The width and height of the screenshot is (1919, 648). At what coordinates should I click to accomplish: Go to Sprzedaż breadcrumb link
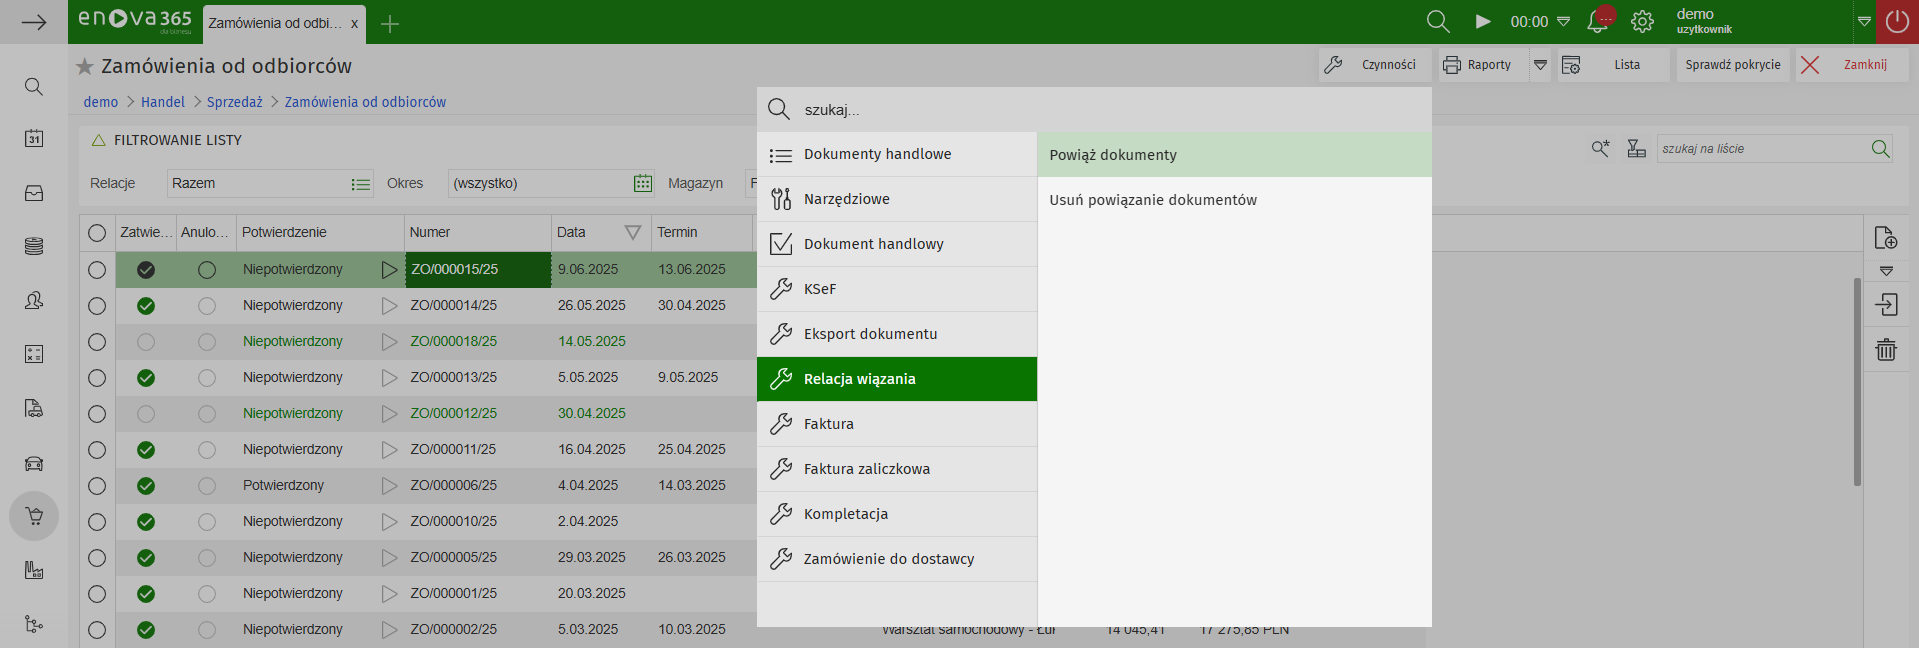pos(234,102)
